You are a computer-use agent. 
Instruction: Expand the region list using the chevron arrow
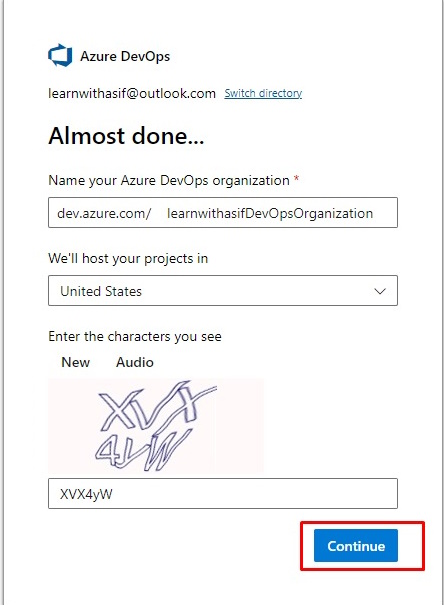[x=380, y=291]
